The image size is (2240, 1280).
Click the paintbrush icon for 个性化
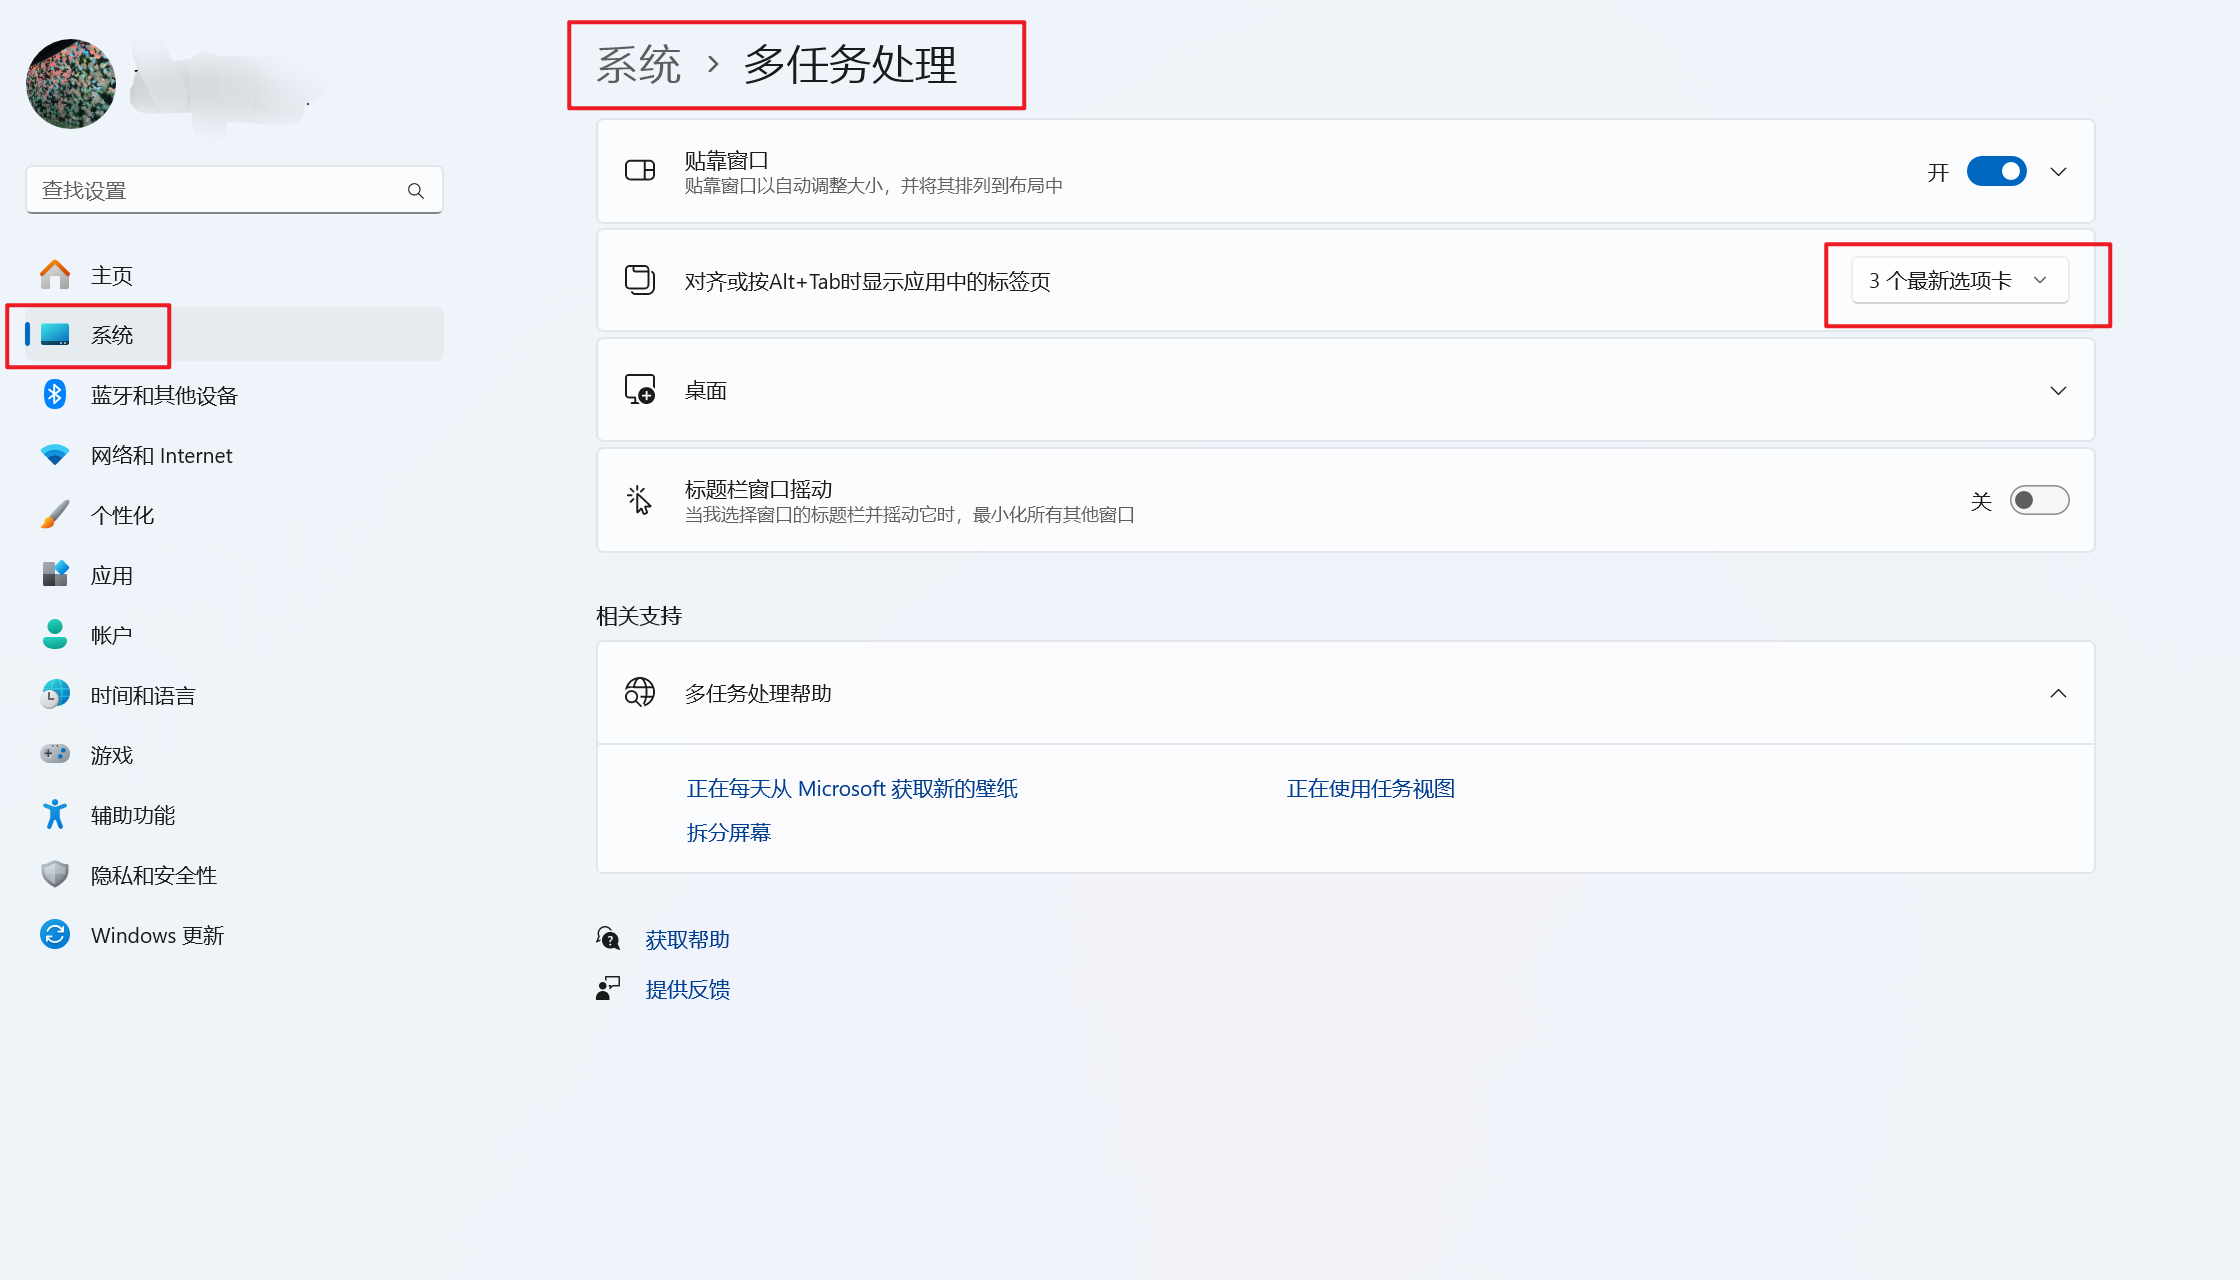coord(55,515)
